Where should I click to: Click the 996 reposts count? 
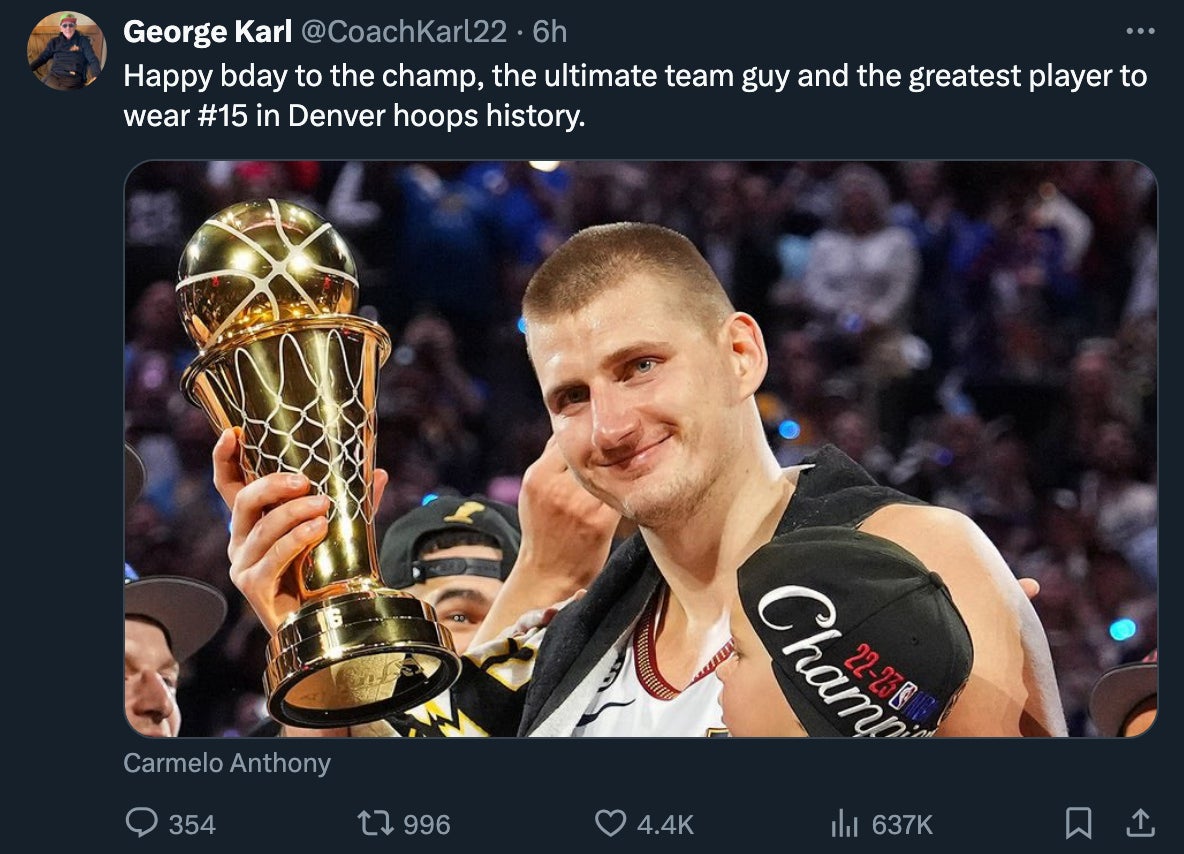click(x=427, y=825)
